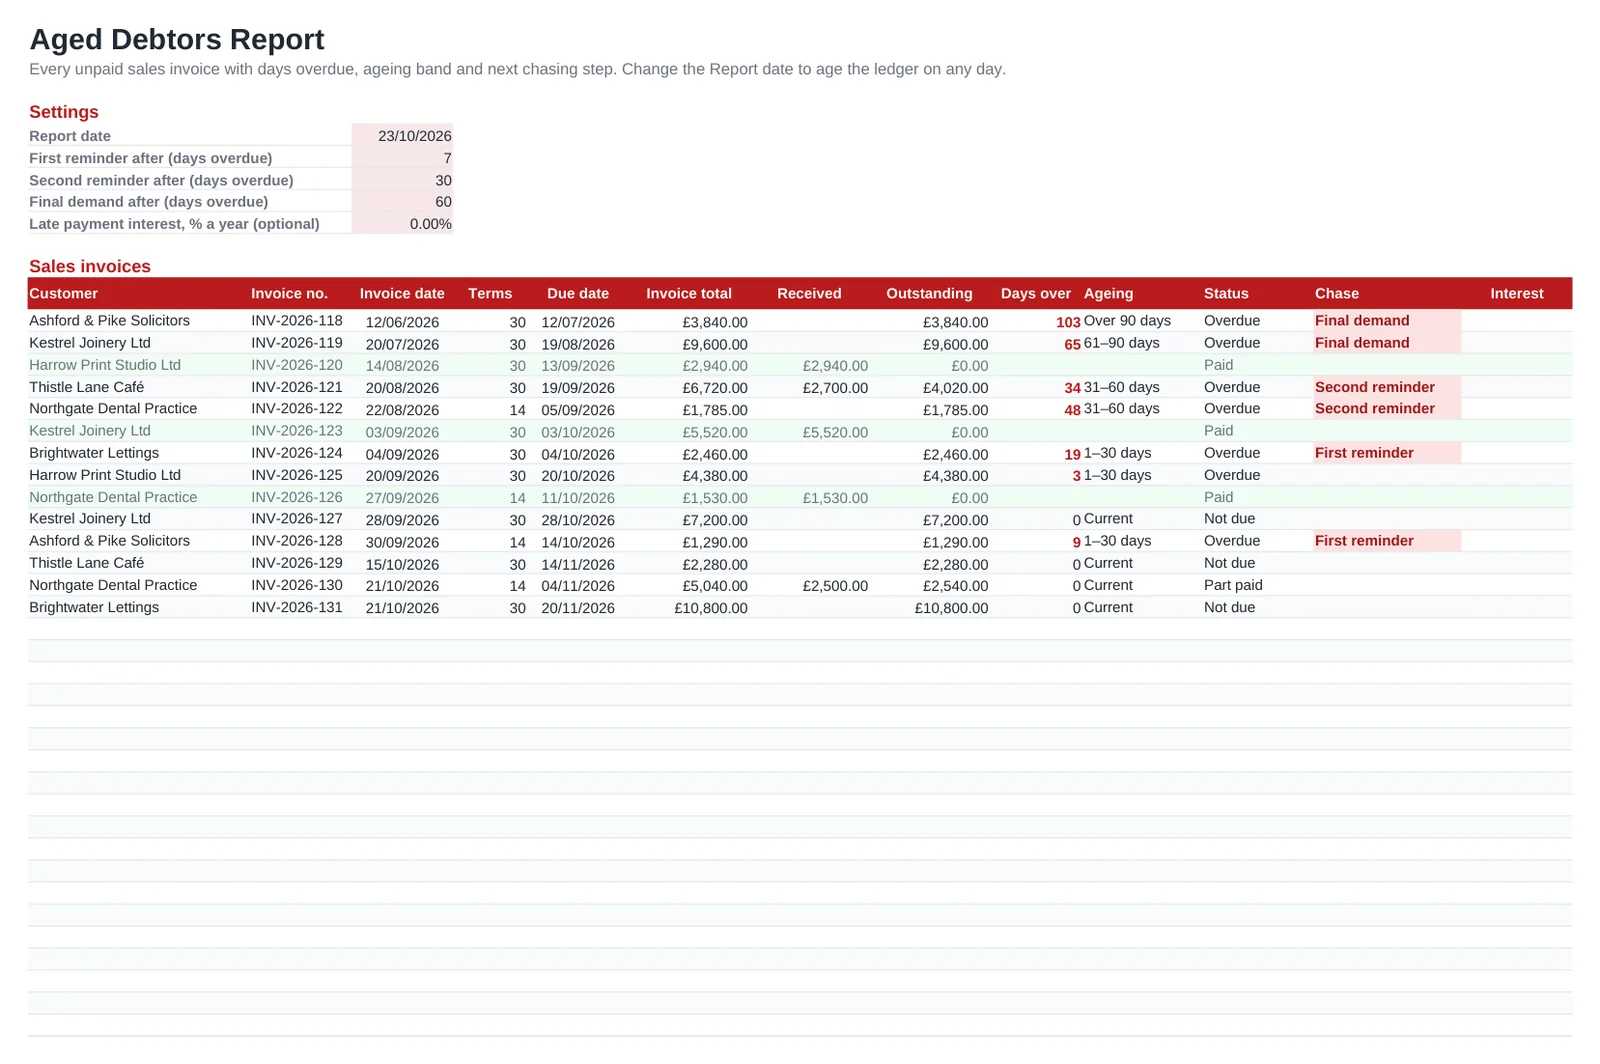Click the £2,500.00 received amount
This screenshot has height=1064, width=1600.
click(835, 586)
